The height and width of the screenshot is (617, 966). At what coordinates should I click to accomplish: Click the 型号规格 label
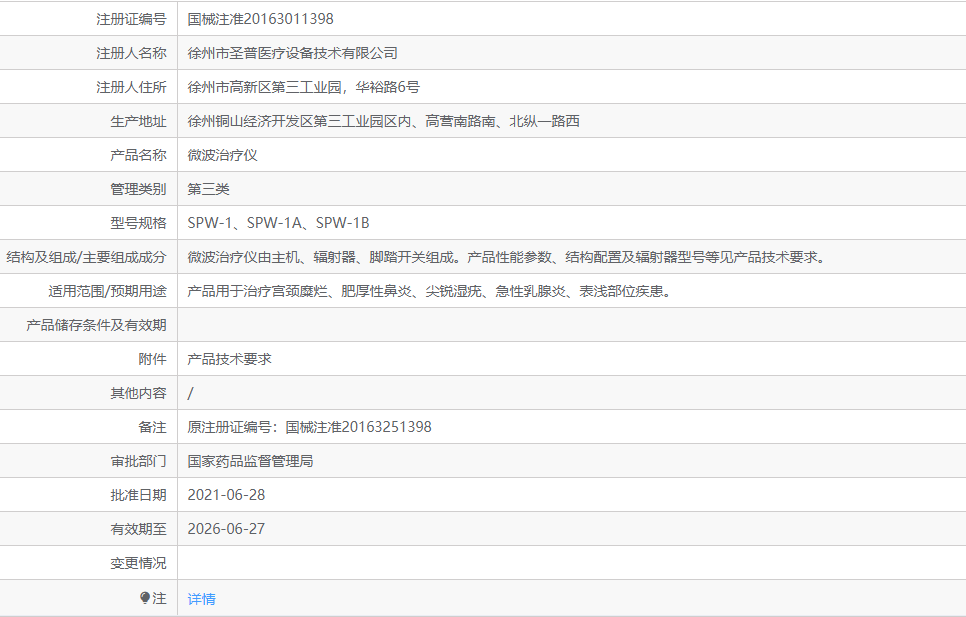pos(138,223)
